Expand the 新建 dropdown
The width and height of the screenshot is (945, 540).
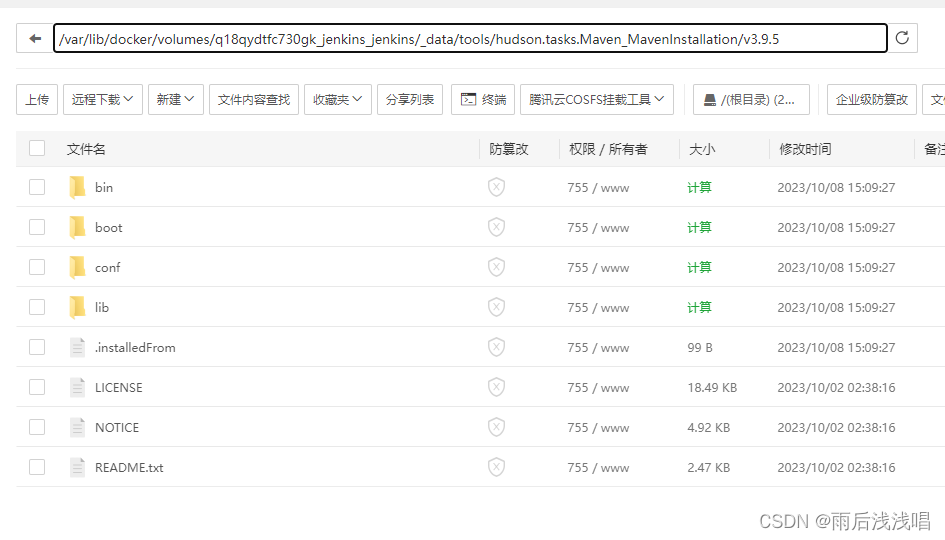[x=175, y=99]
